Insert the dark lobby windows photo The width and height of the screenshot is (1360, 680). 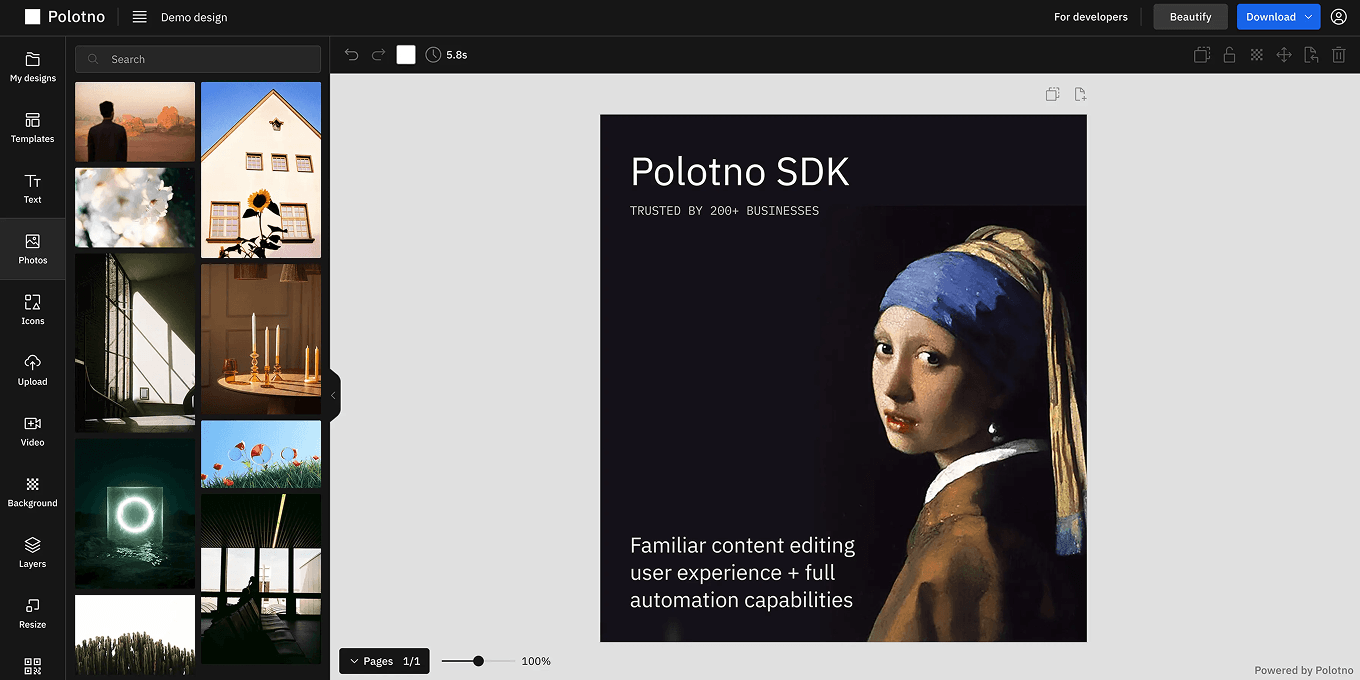(261, 579)
